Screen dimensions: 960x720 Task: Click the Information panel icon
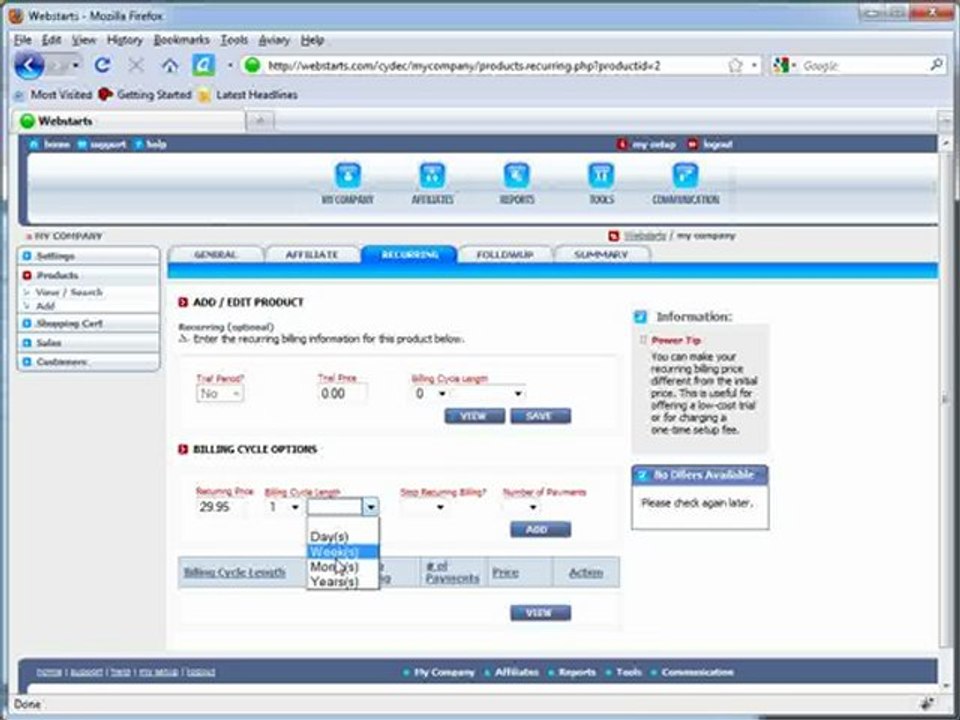pos(640,317)
